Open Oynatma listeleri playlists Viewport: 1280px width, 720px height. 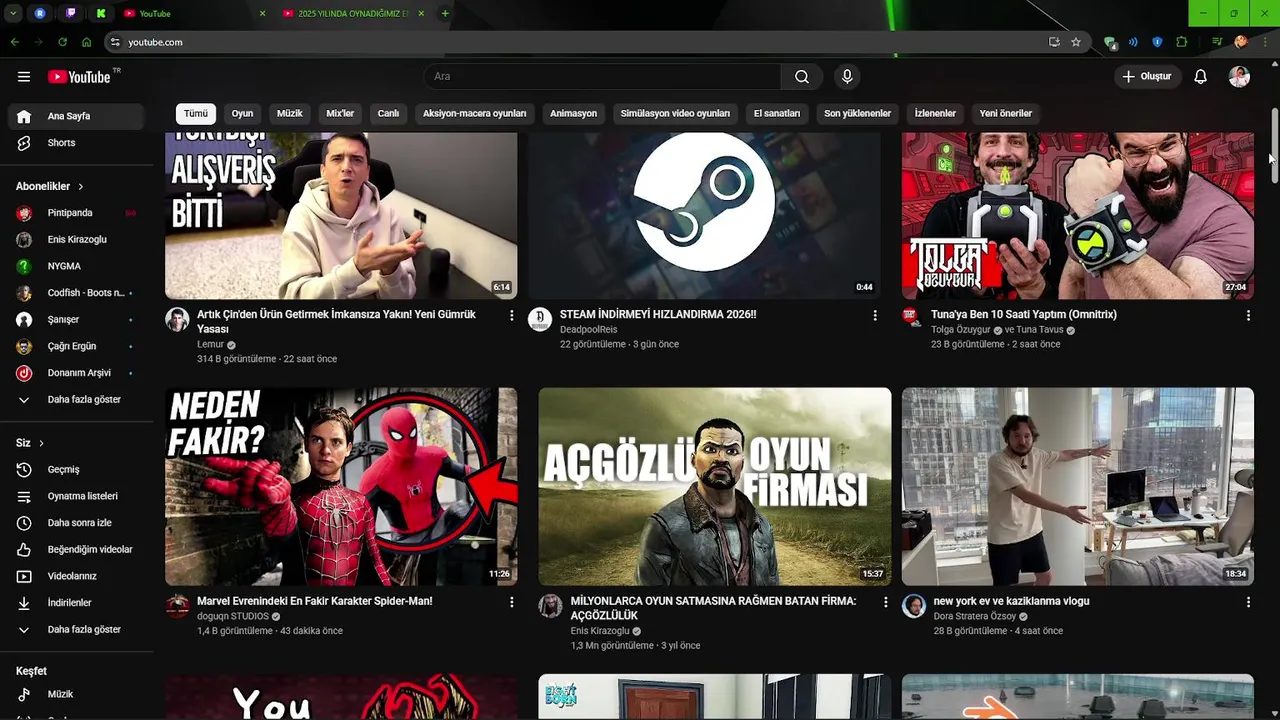pyautogui.click(x=76, y=496)
